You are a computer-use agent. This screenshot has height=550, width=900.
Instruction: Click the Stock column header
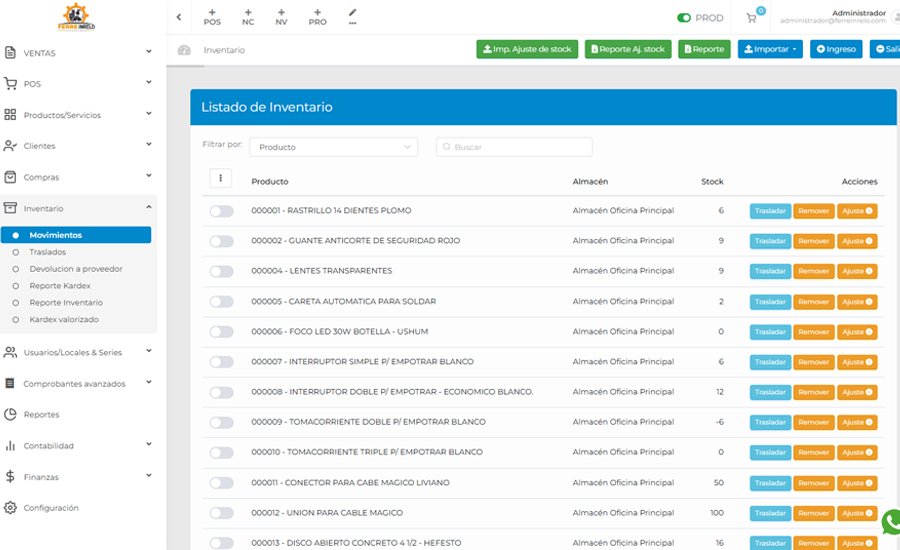712,181
